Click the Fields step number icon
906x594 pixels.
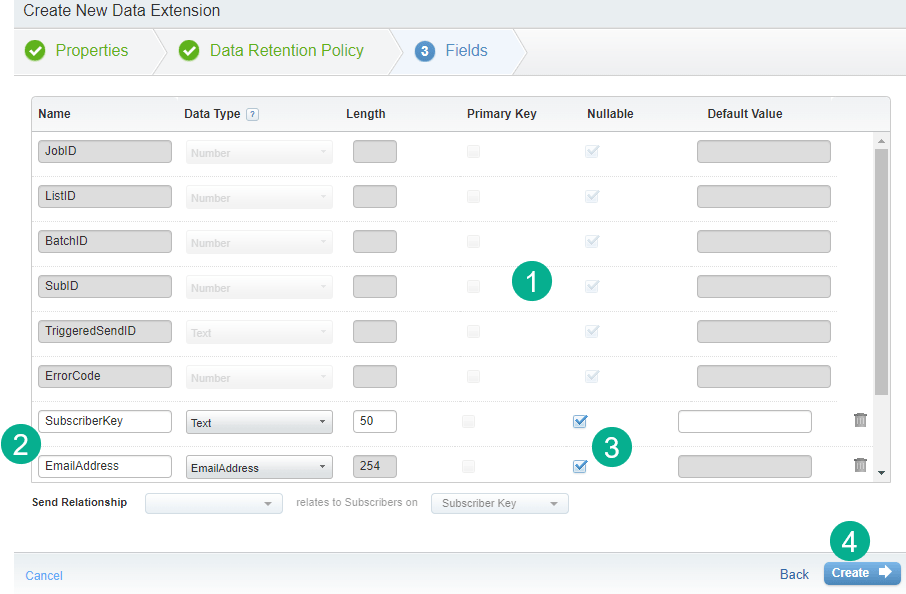[x=425, y=51]
